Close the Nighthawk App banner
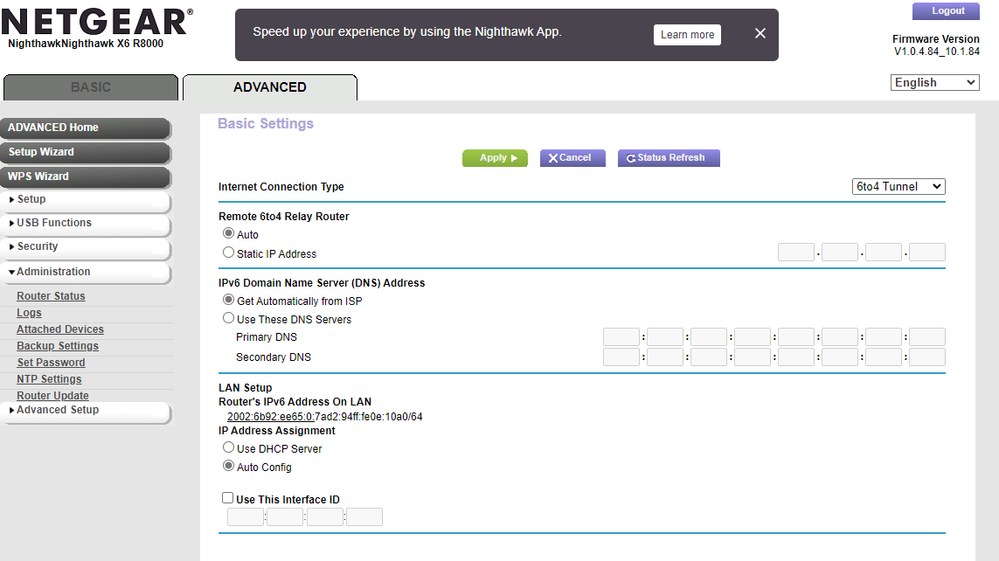The width and height of the screenshot is (999, 561). [760, 33]
